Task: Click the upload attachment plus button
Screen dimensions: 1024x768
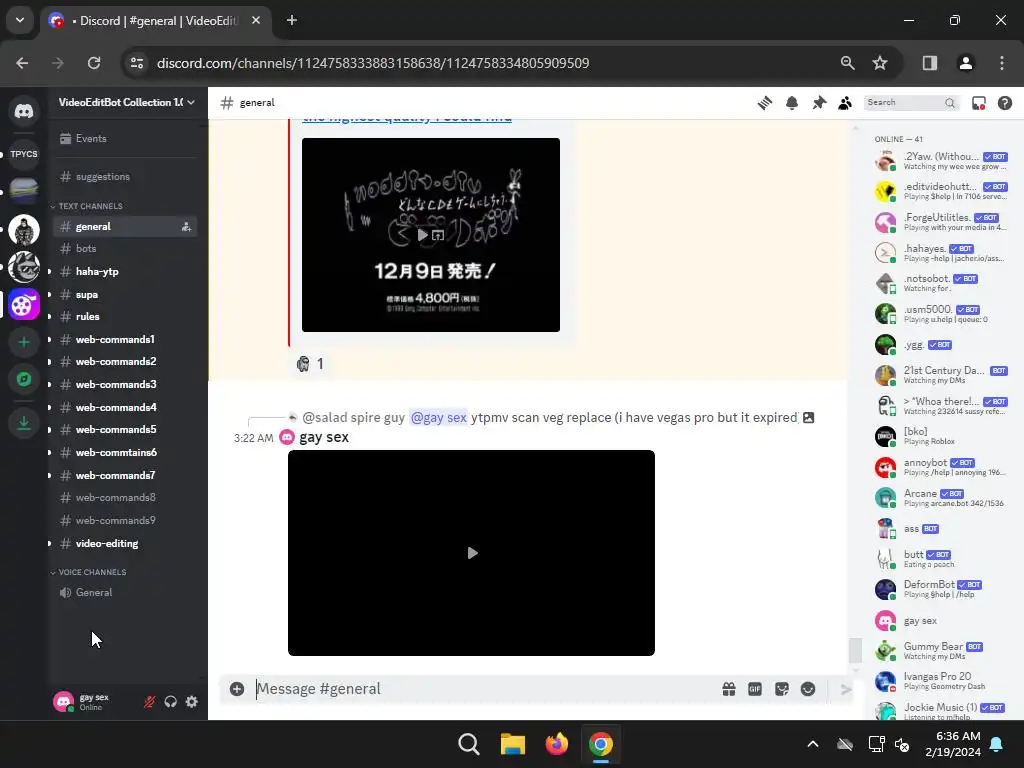Action: click(237, 689)
